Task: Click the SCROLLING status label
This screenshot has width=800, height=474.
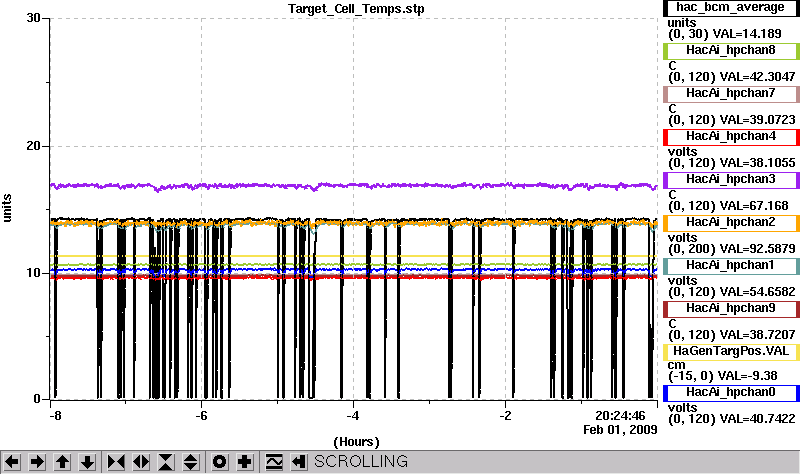Action: pyautogui.click(x=361, y=462)
